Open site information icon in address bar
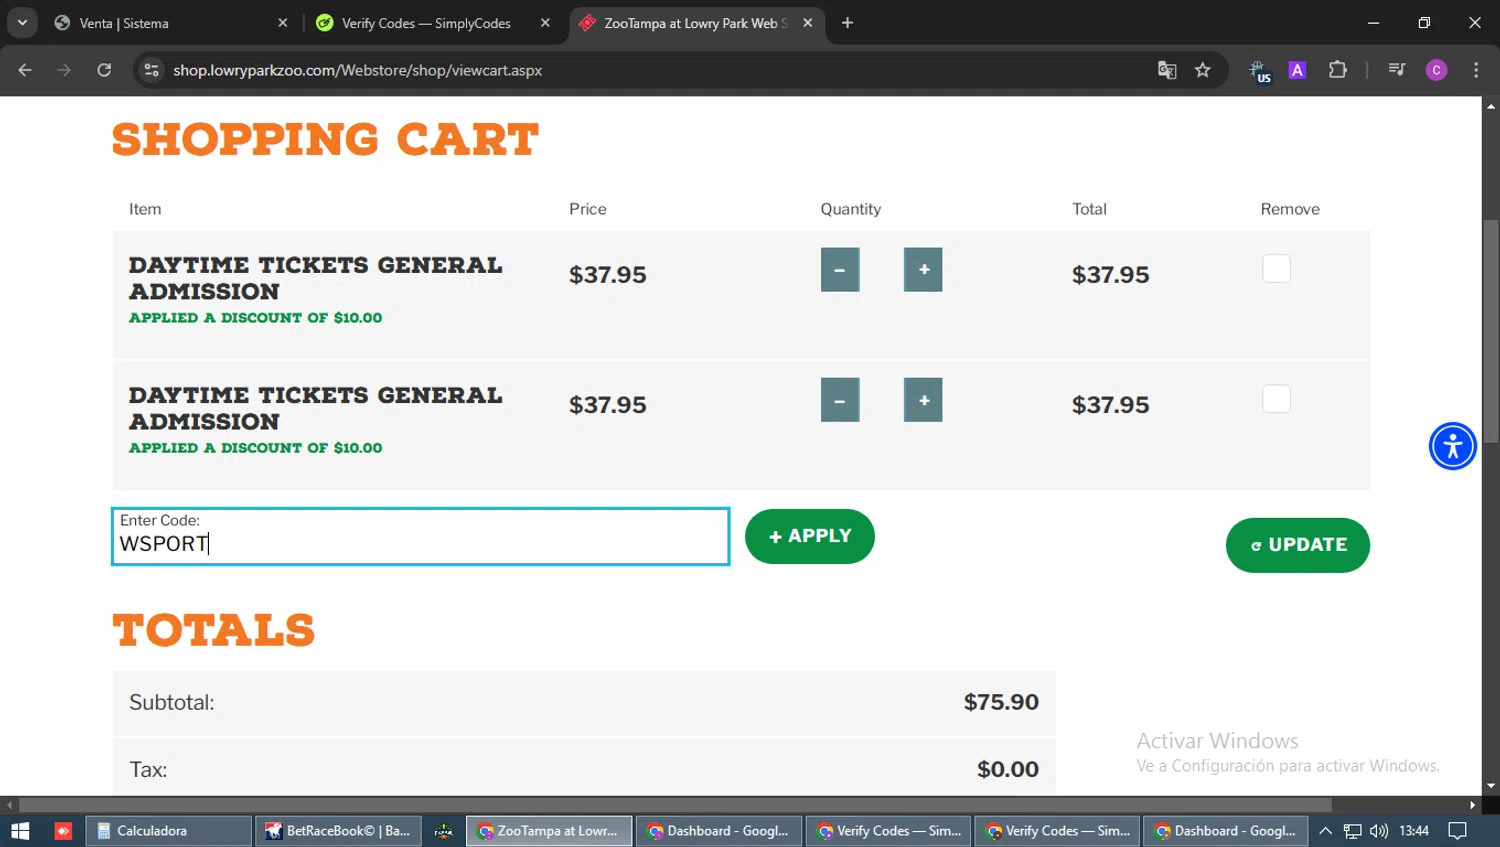 (151, 70)
